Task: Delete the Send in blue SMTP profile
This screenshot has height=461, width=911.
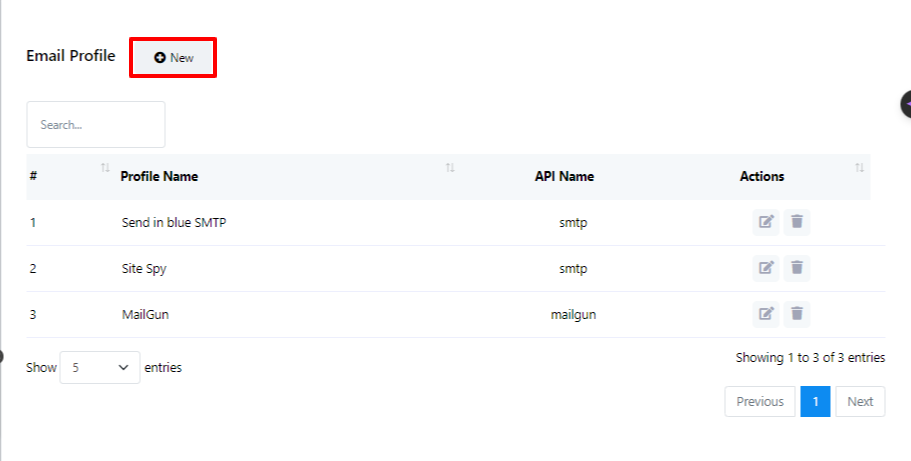Action: coord(797,222)
